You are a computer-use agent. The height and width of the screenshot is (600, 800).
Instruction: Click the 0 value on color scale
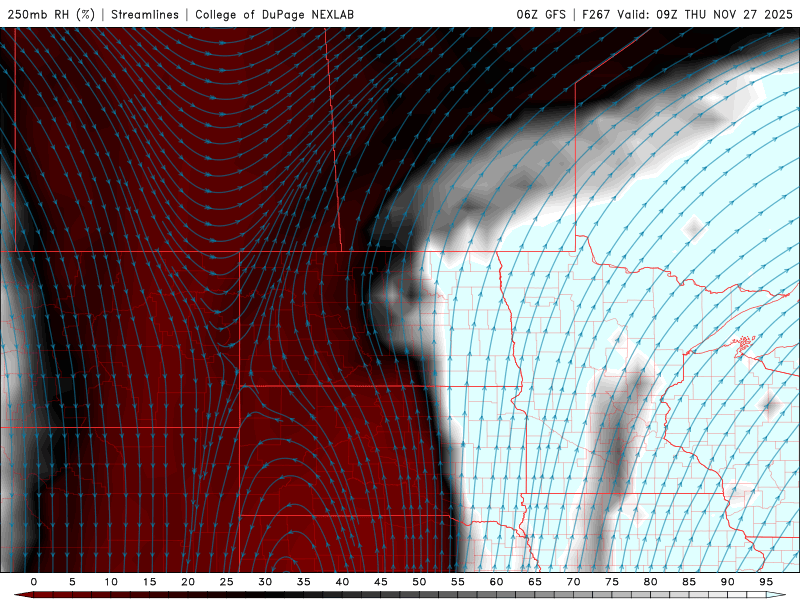(34, 582)
